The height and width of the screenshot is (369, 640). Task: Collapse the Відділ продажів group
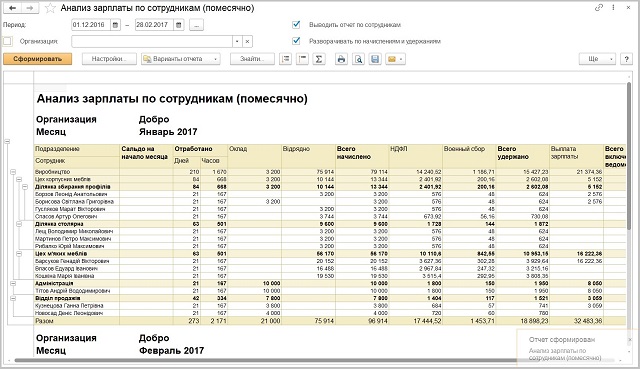point(13,298)
